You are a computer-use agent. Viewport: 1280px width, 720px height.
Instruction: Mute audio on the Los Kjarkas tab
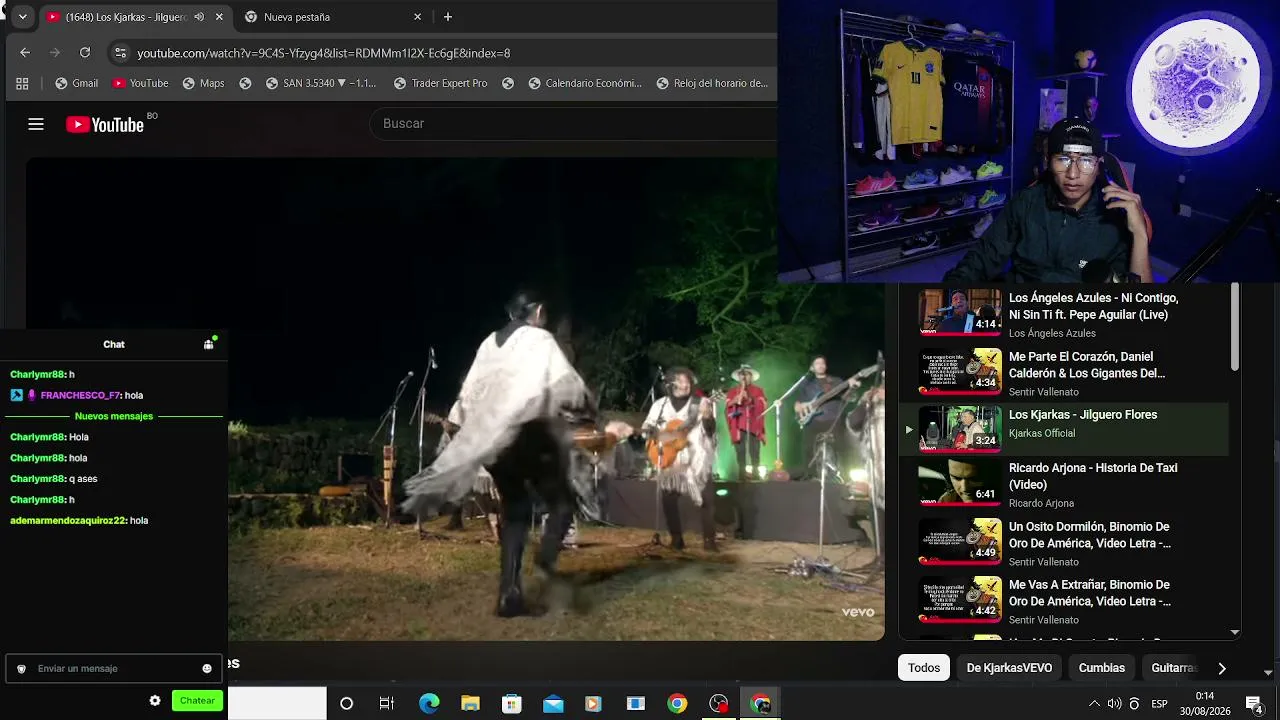[199, 17]
